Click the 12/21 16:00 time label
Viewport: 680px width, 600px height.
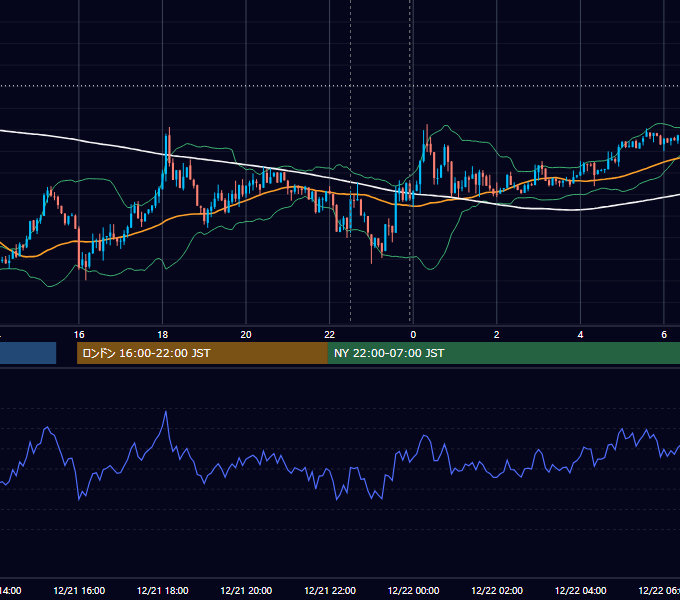click(x=79, y=590)
